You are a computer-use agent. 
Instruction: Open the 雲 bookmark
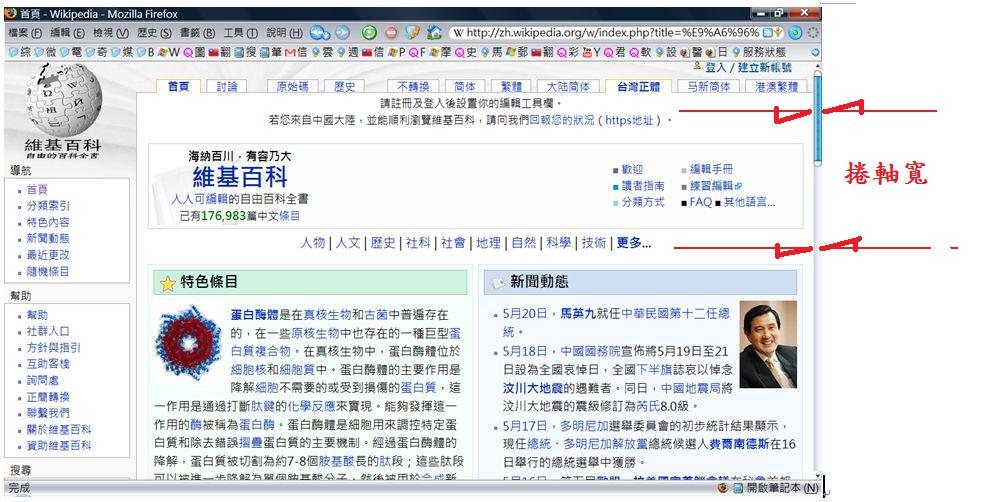pyautogui.click(x=321, y=52)
